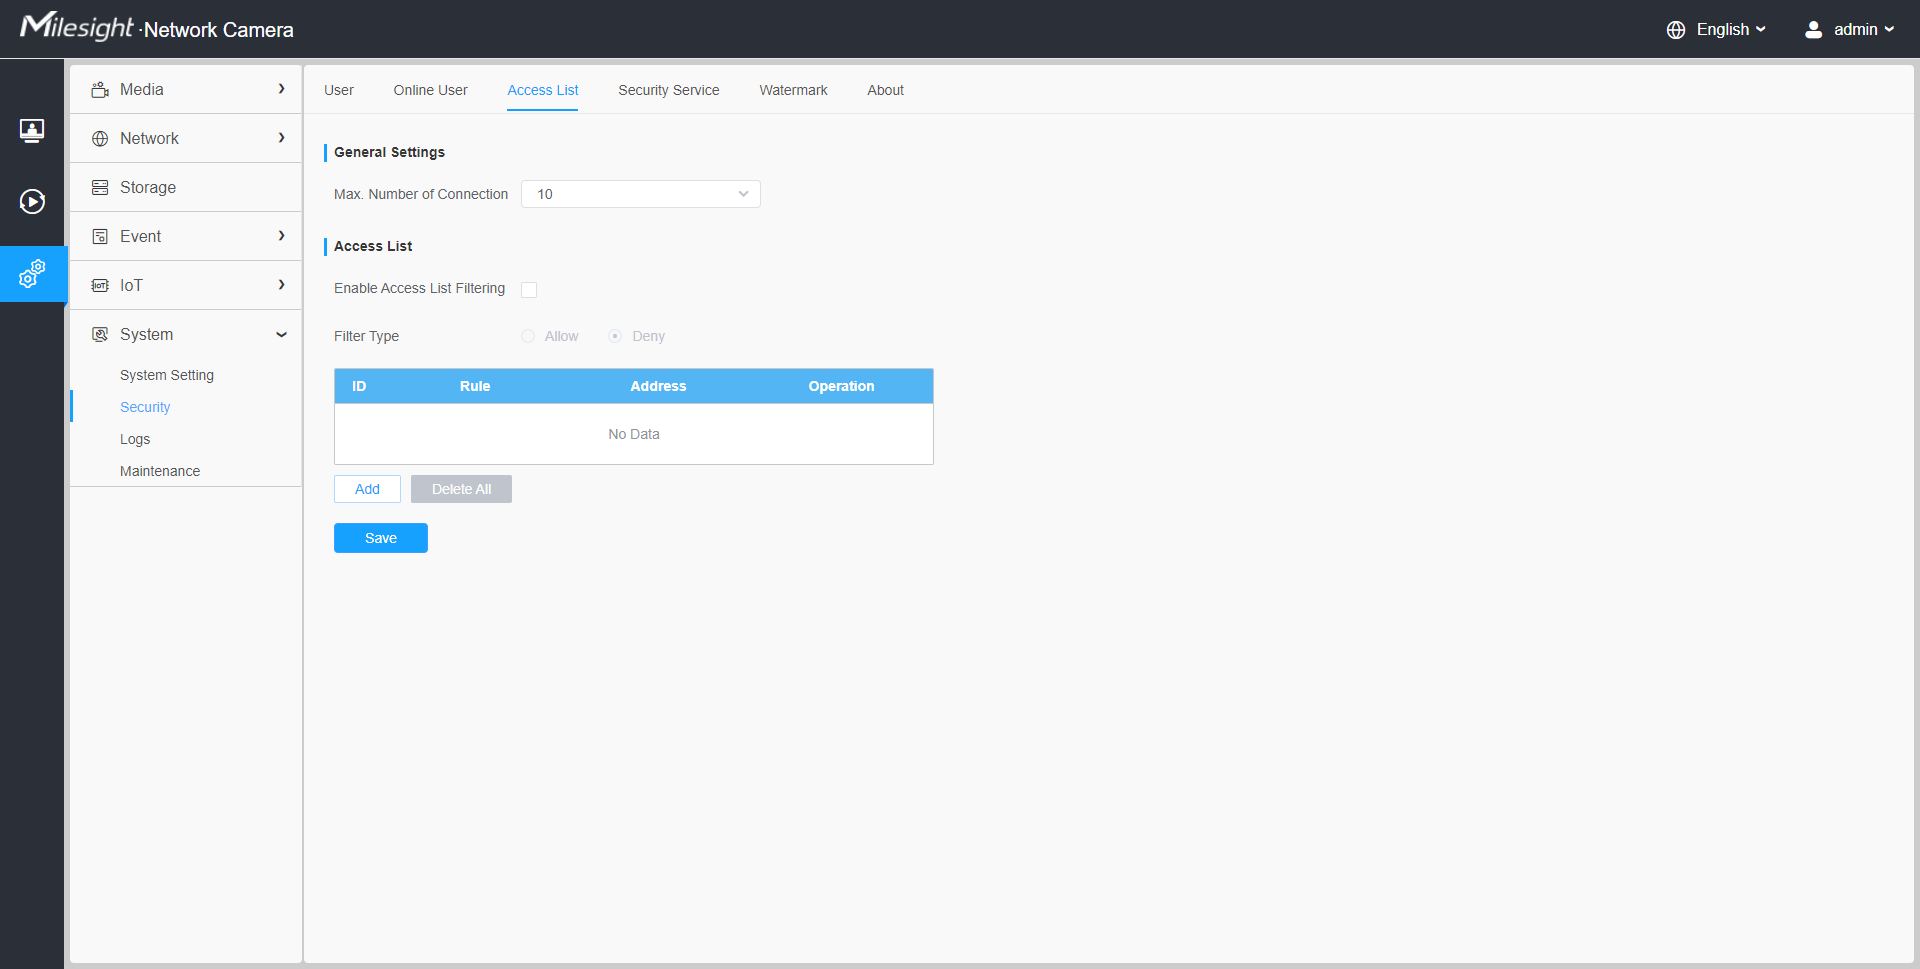
Task: Select the Allow filter type
Action: (x=528, y=337)
